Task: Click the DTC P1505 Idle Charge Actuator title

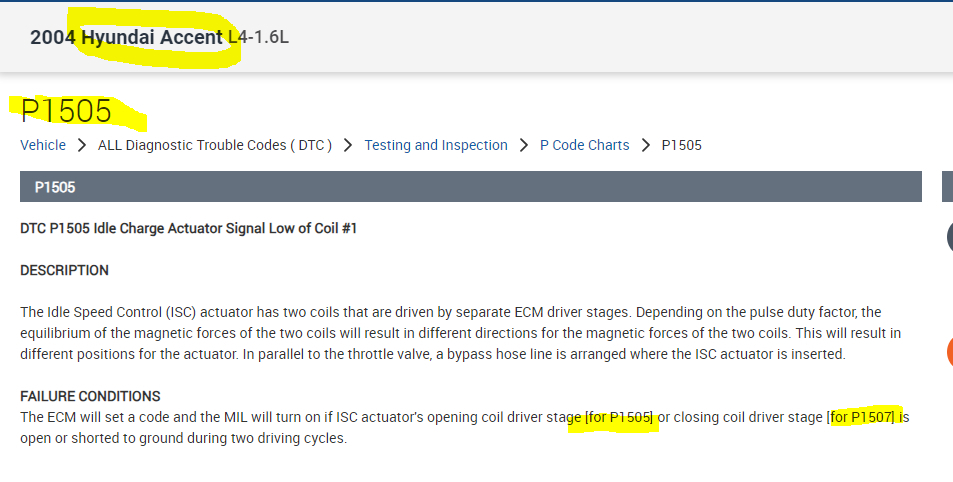Action: pyautogui.click(x=189, y=228)
